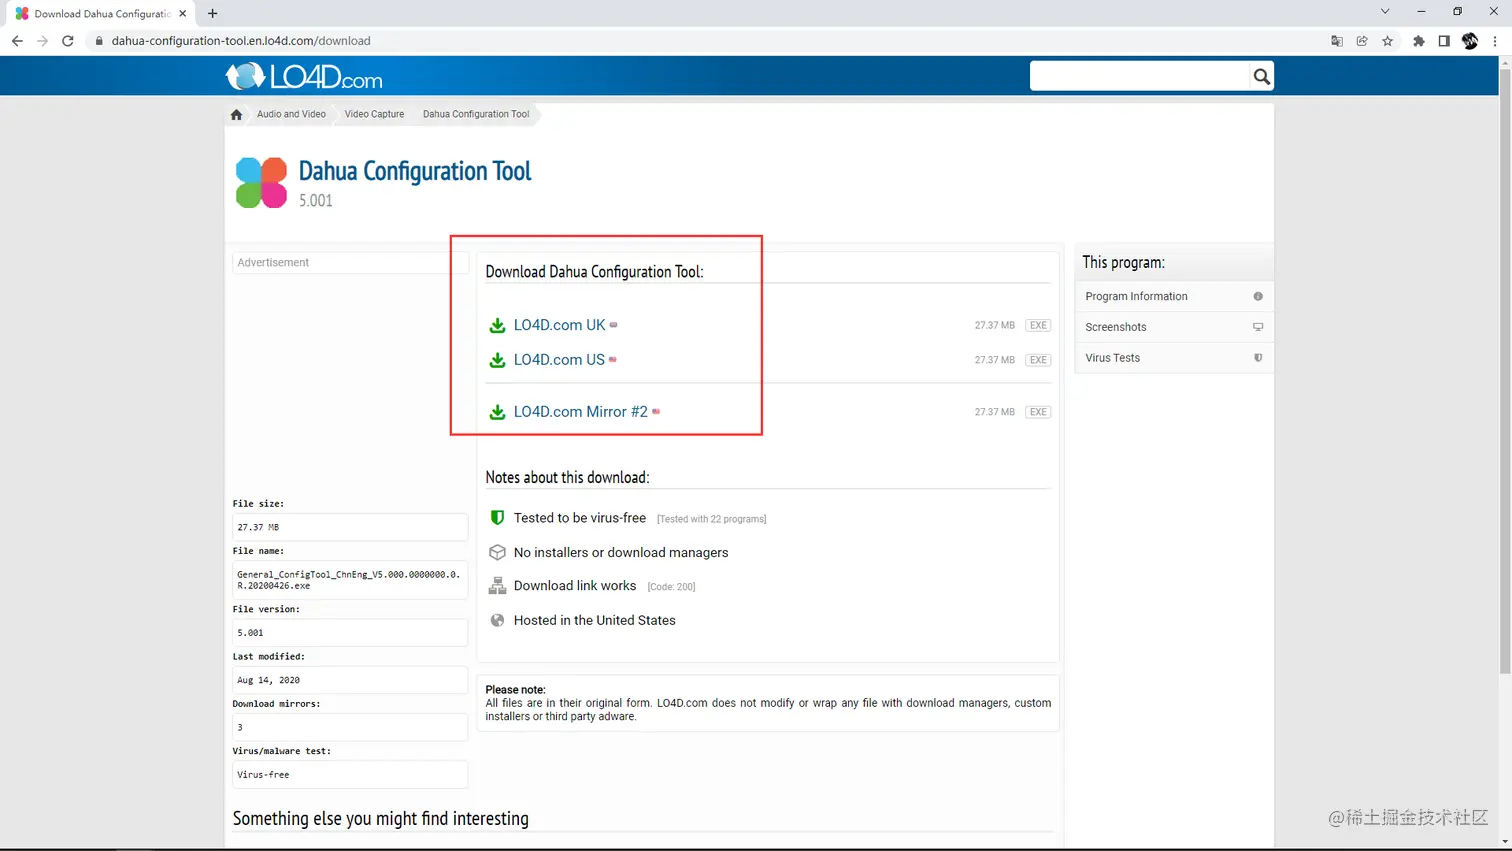Click the Virus/malware test value Virus-free

click(x=350, y=775)
